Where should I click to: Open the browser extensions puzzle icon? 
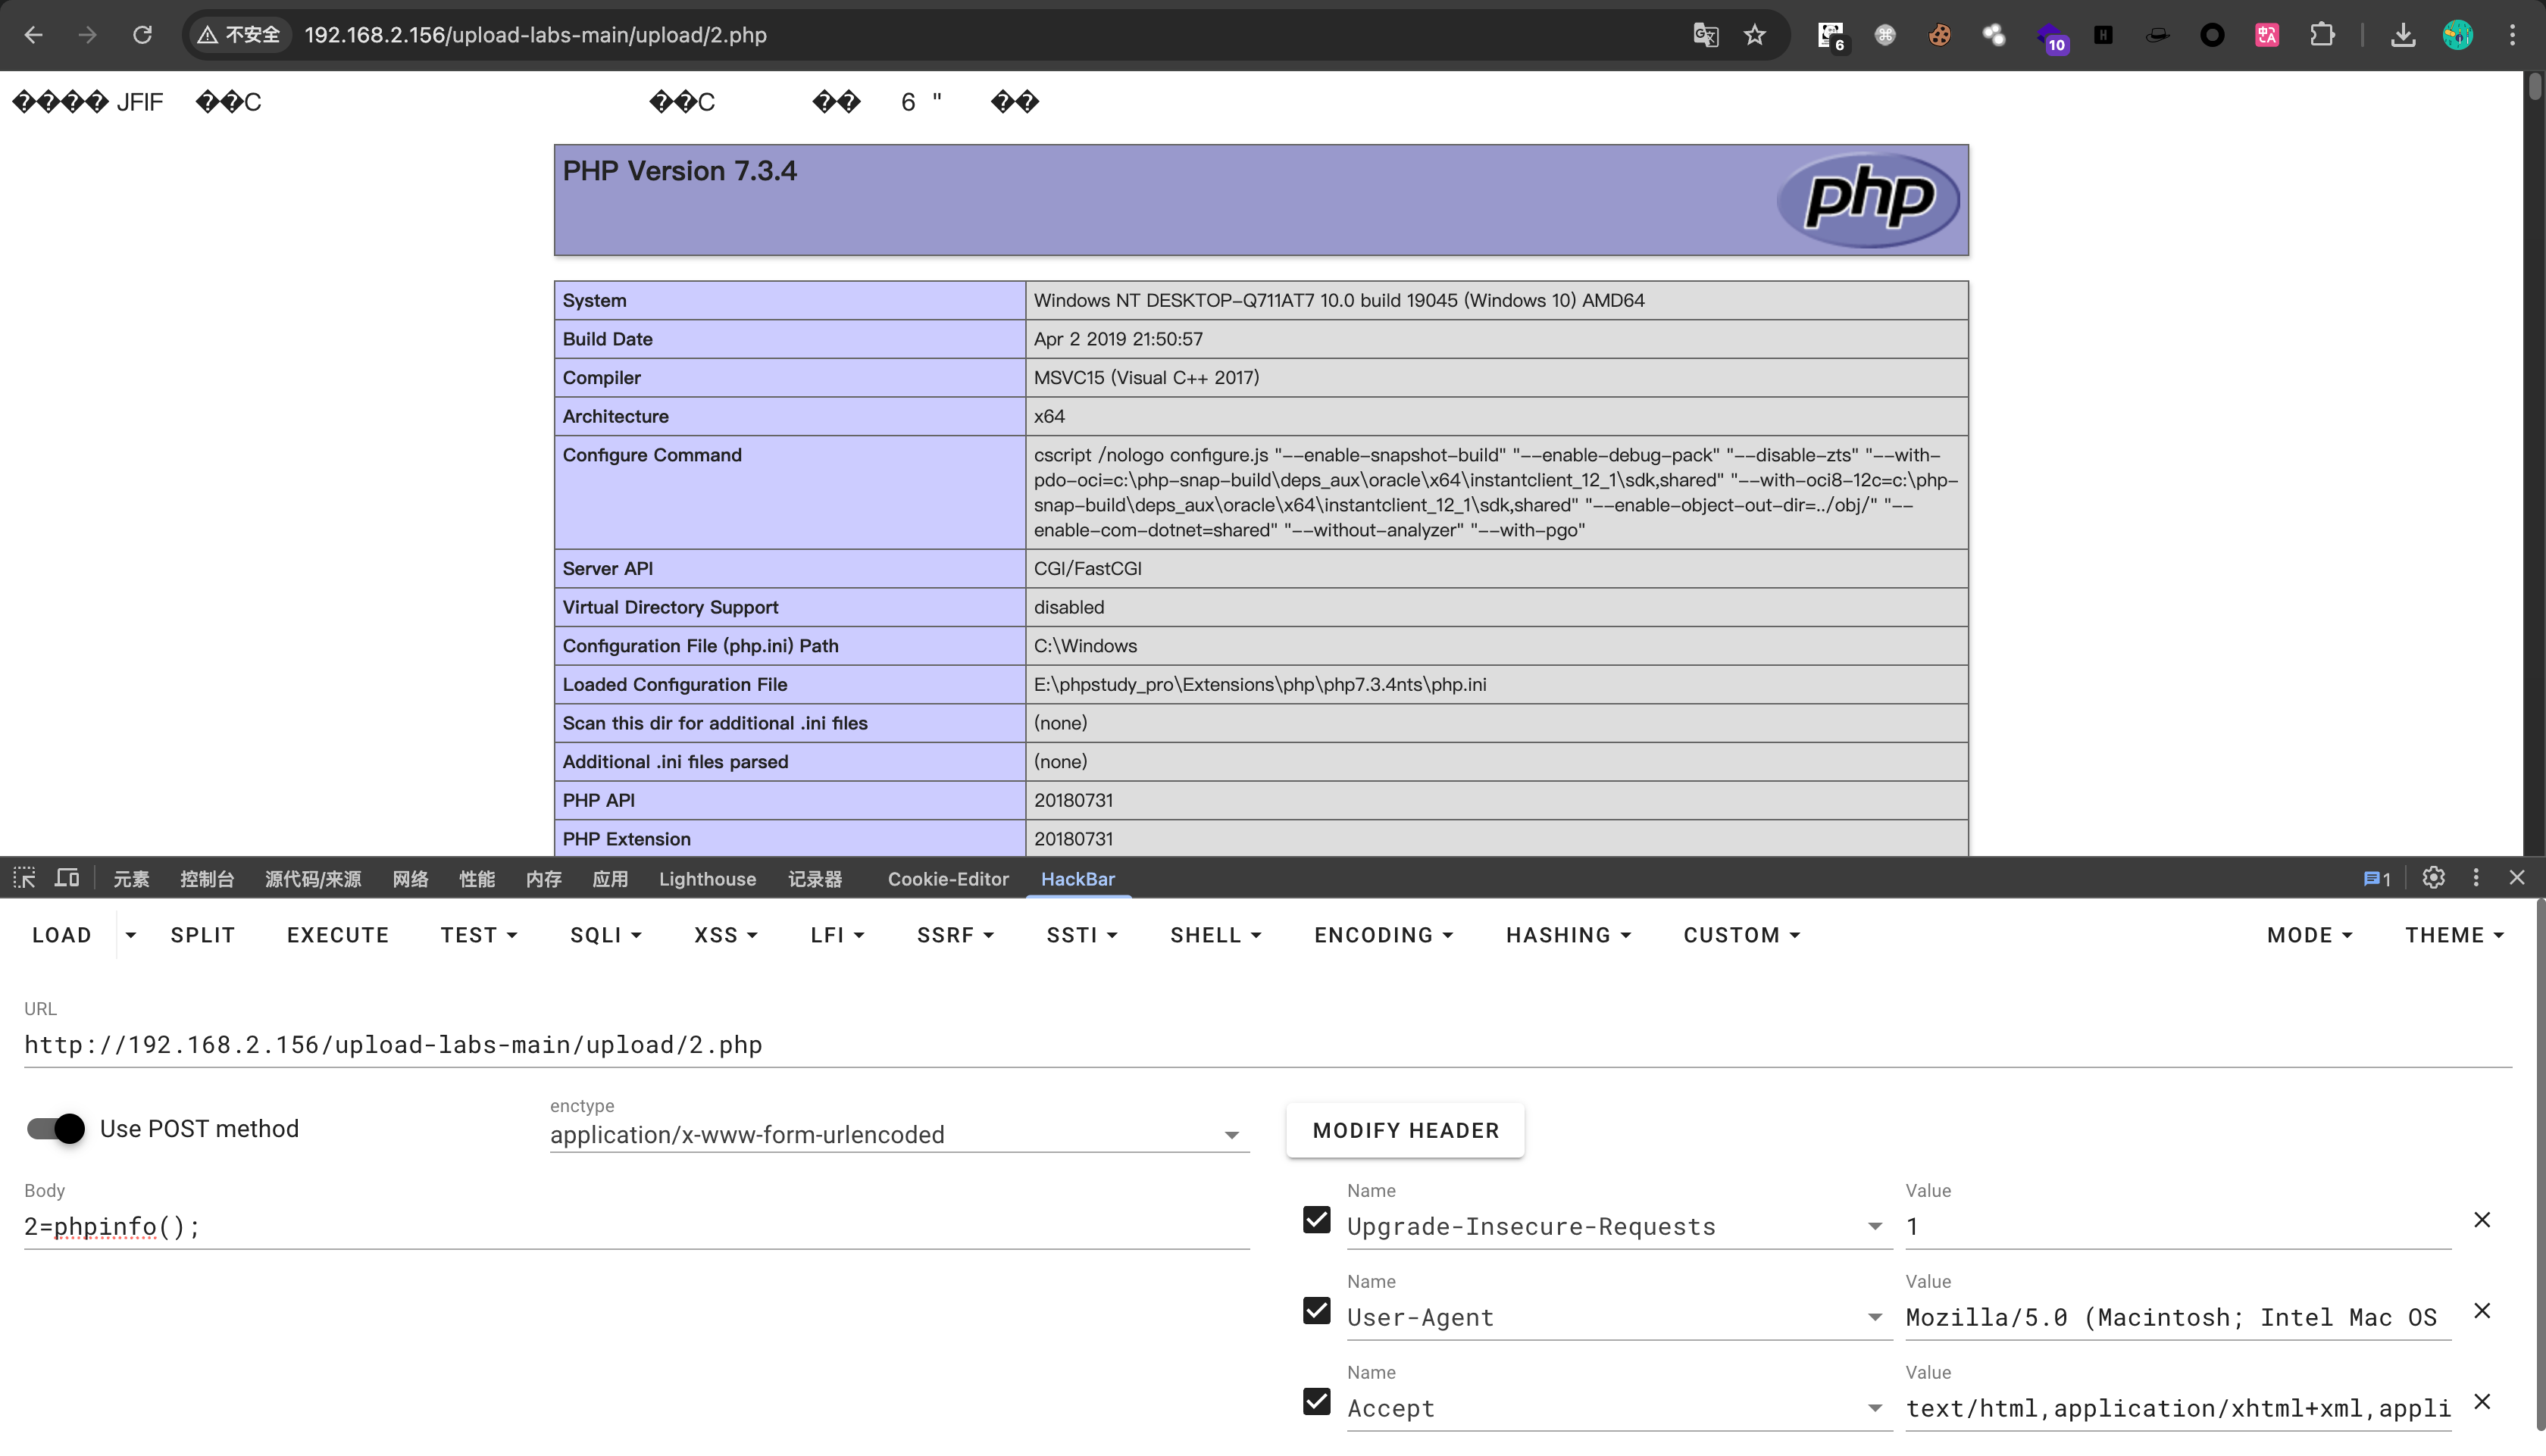(x=2322, y=35)
